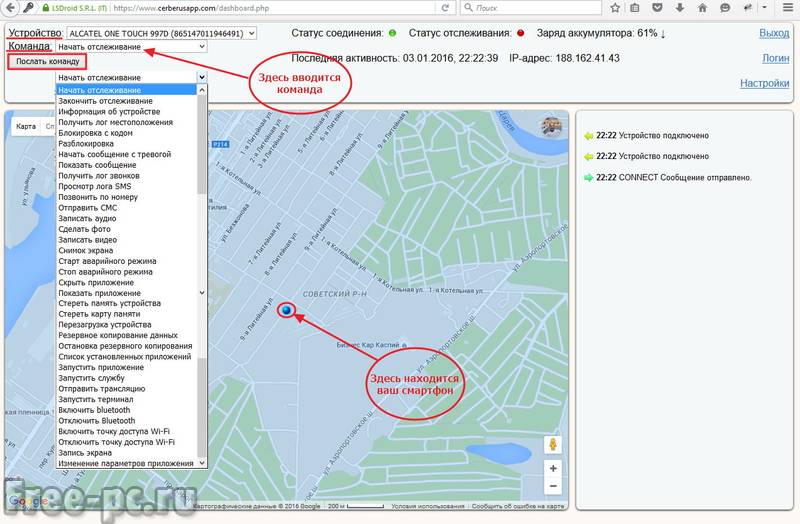
Task: Expand the small toolbar dropdown arrow near menu
Action: pyautogui.click(x=764, y=8)
